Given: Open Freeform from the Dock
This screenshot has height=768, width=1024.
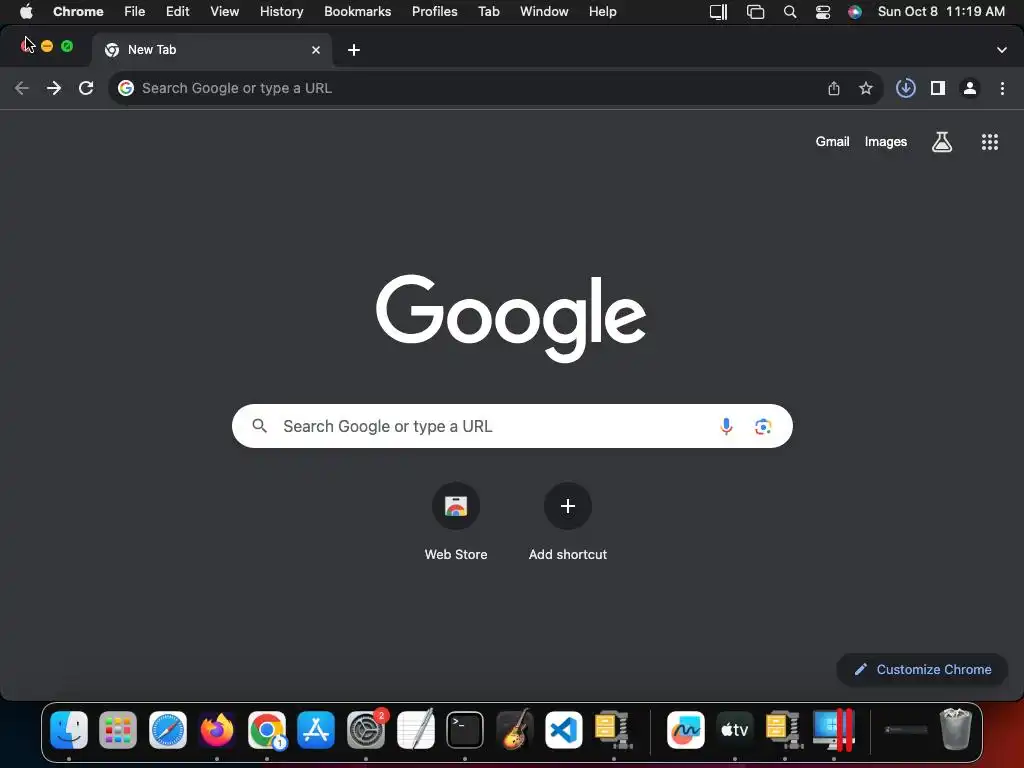Looking at the screenshot, I should tap(686, 729).
